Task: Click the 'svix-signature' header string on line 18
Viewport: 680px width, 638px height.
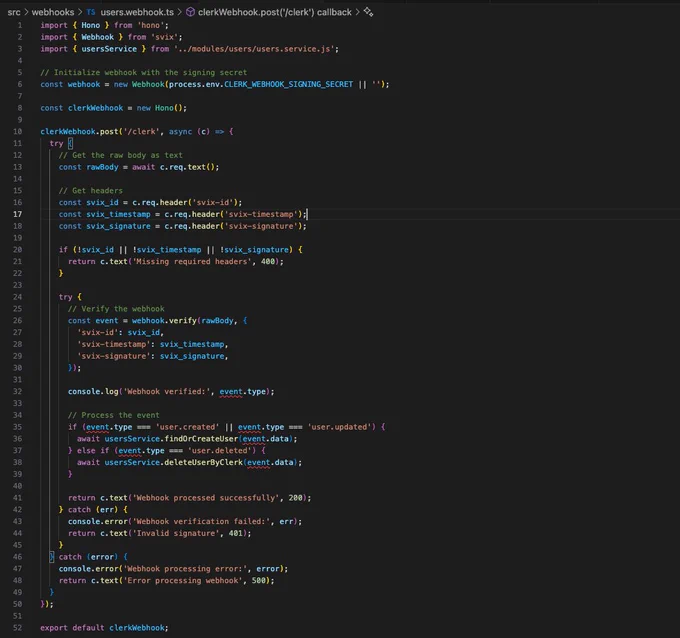Action: click(261, 226)
